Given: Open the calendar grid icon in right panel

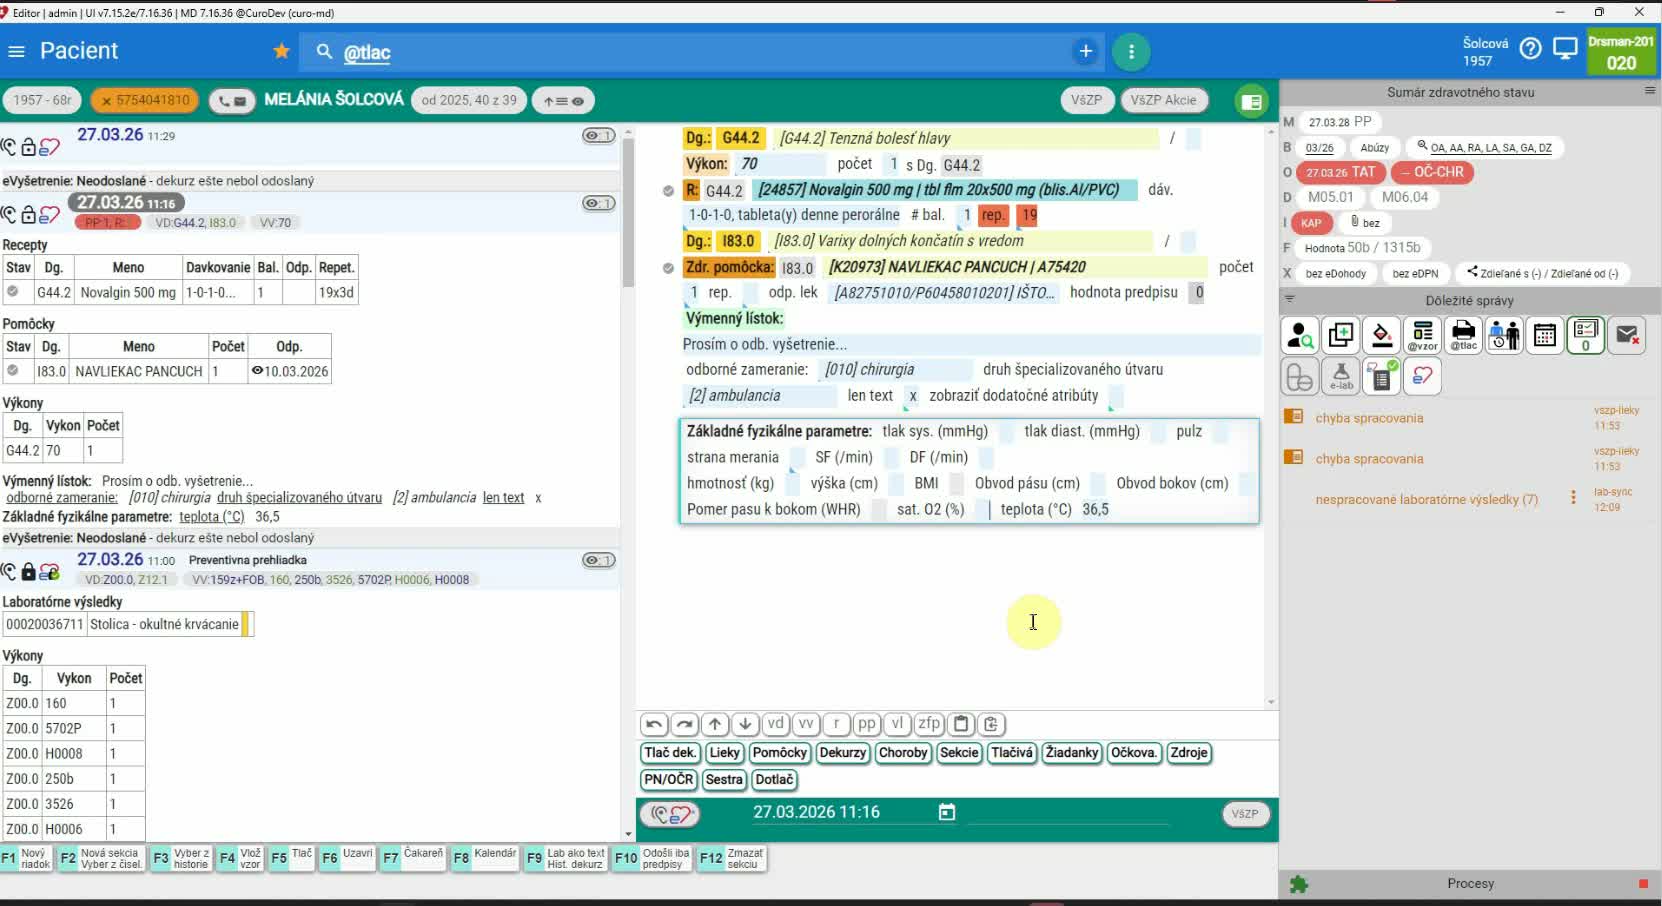Looking at the screenshot, I should click(x=1545, y=336).
